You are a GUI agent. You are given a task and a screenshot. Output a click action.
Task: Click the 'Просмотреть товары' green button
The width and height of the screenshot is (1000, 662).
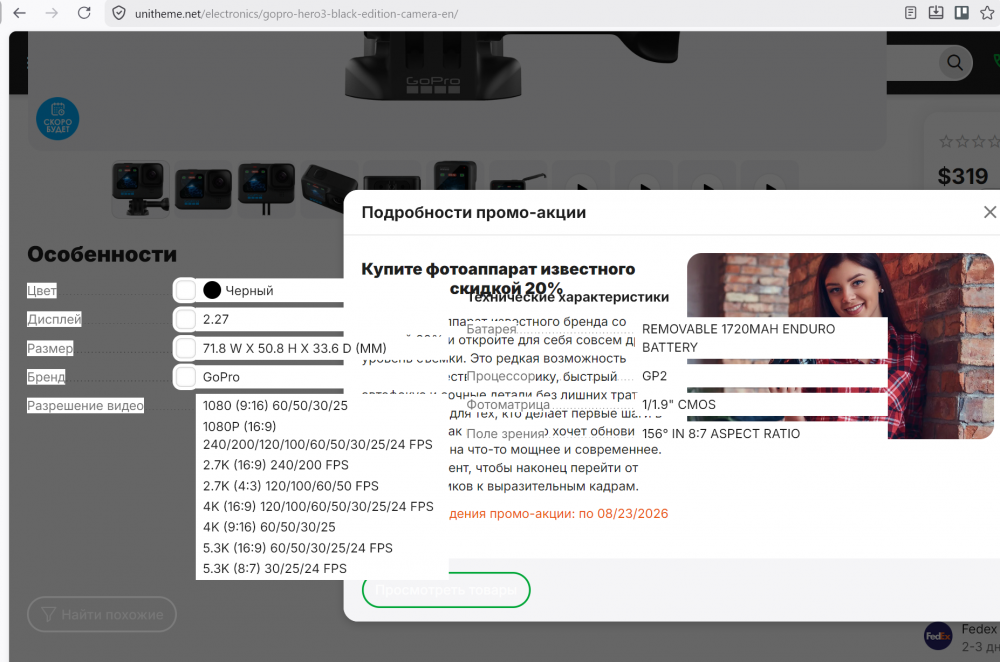(x=446, y=590)
